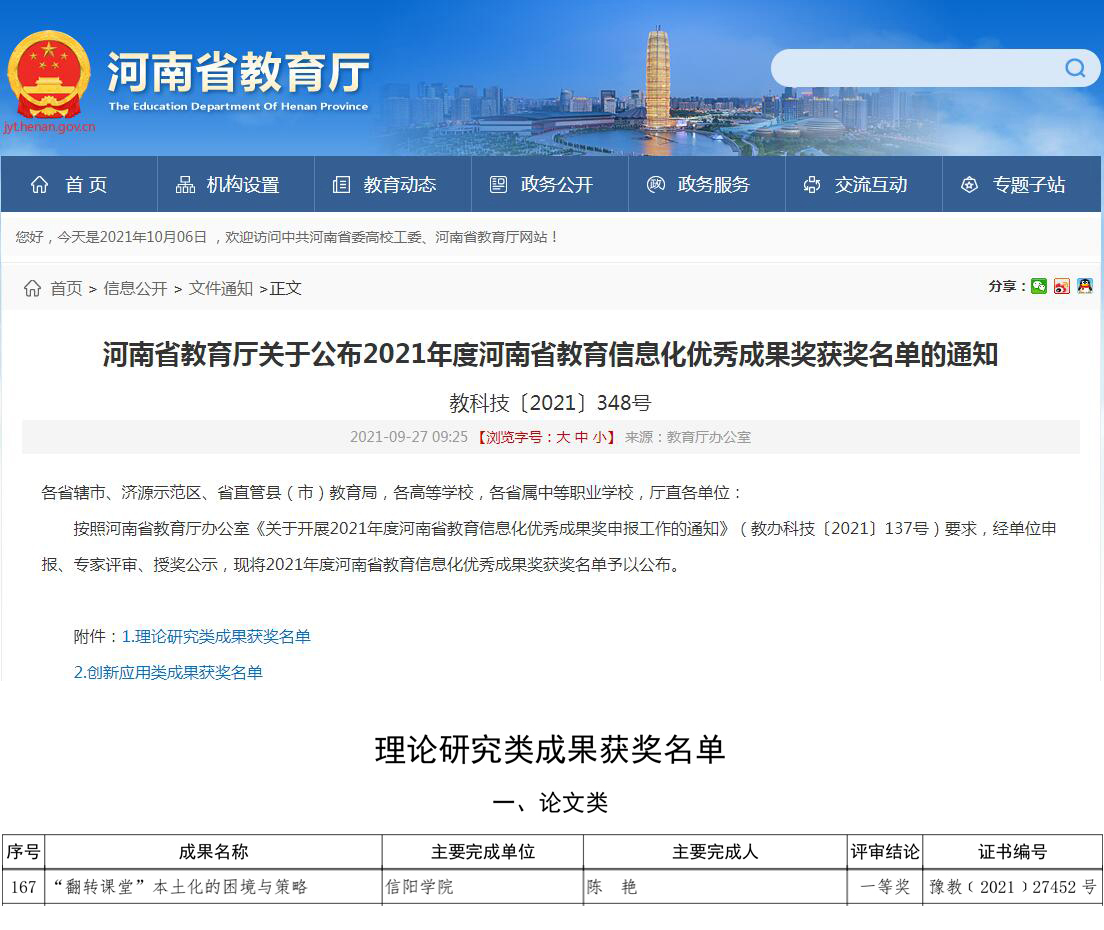The image size is (1104, 930).
Task: Click the national emblem logo
Action: tap(48, 75)
